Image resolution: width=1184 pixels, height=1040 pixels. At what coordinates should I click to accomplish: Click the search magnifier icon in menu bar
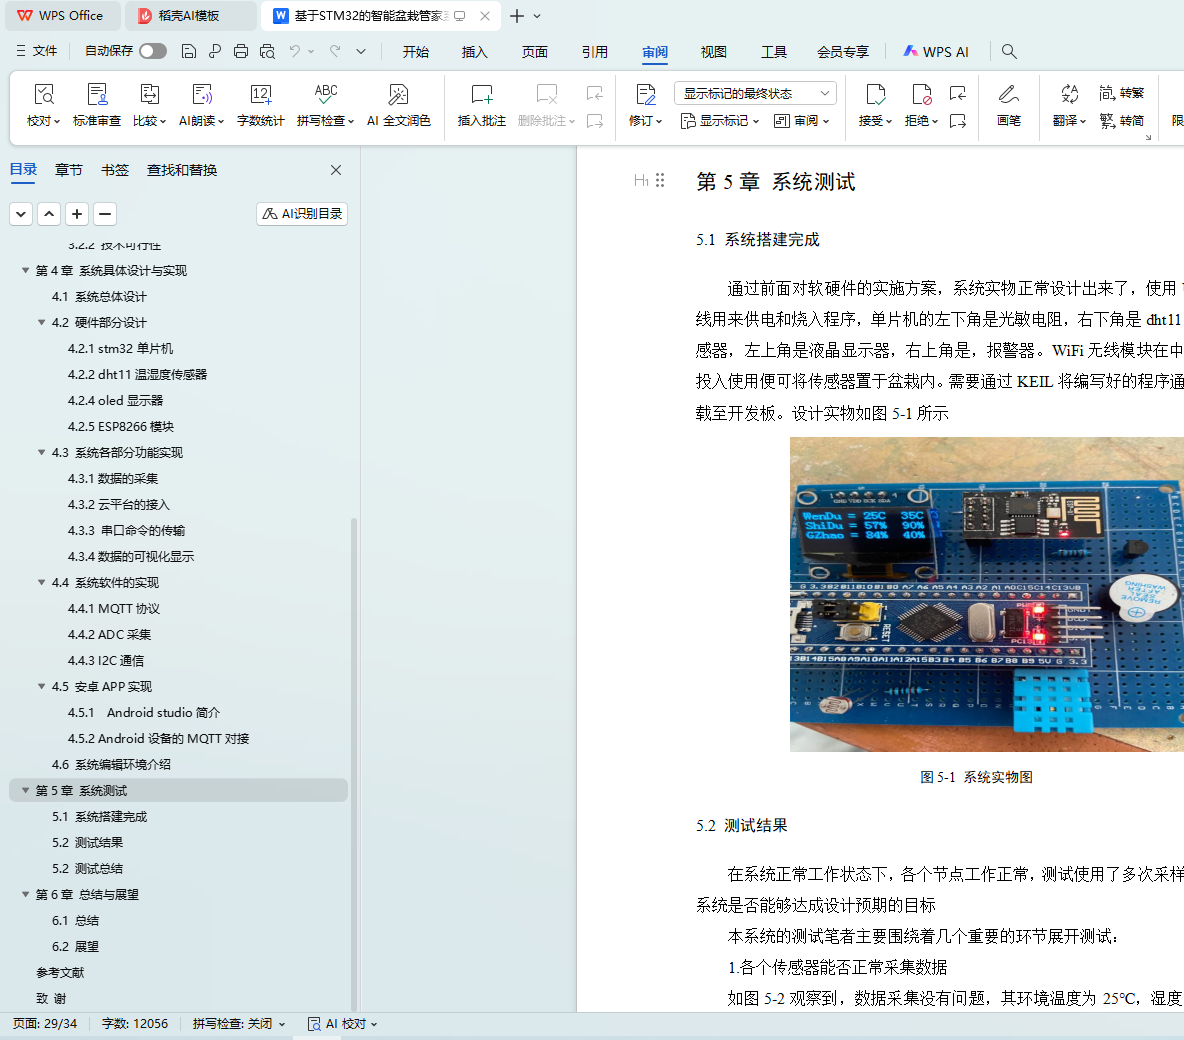click(1009, 51)
